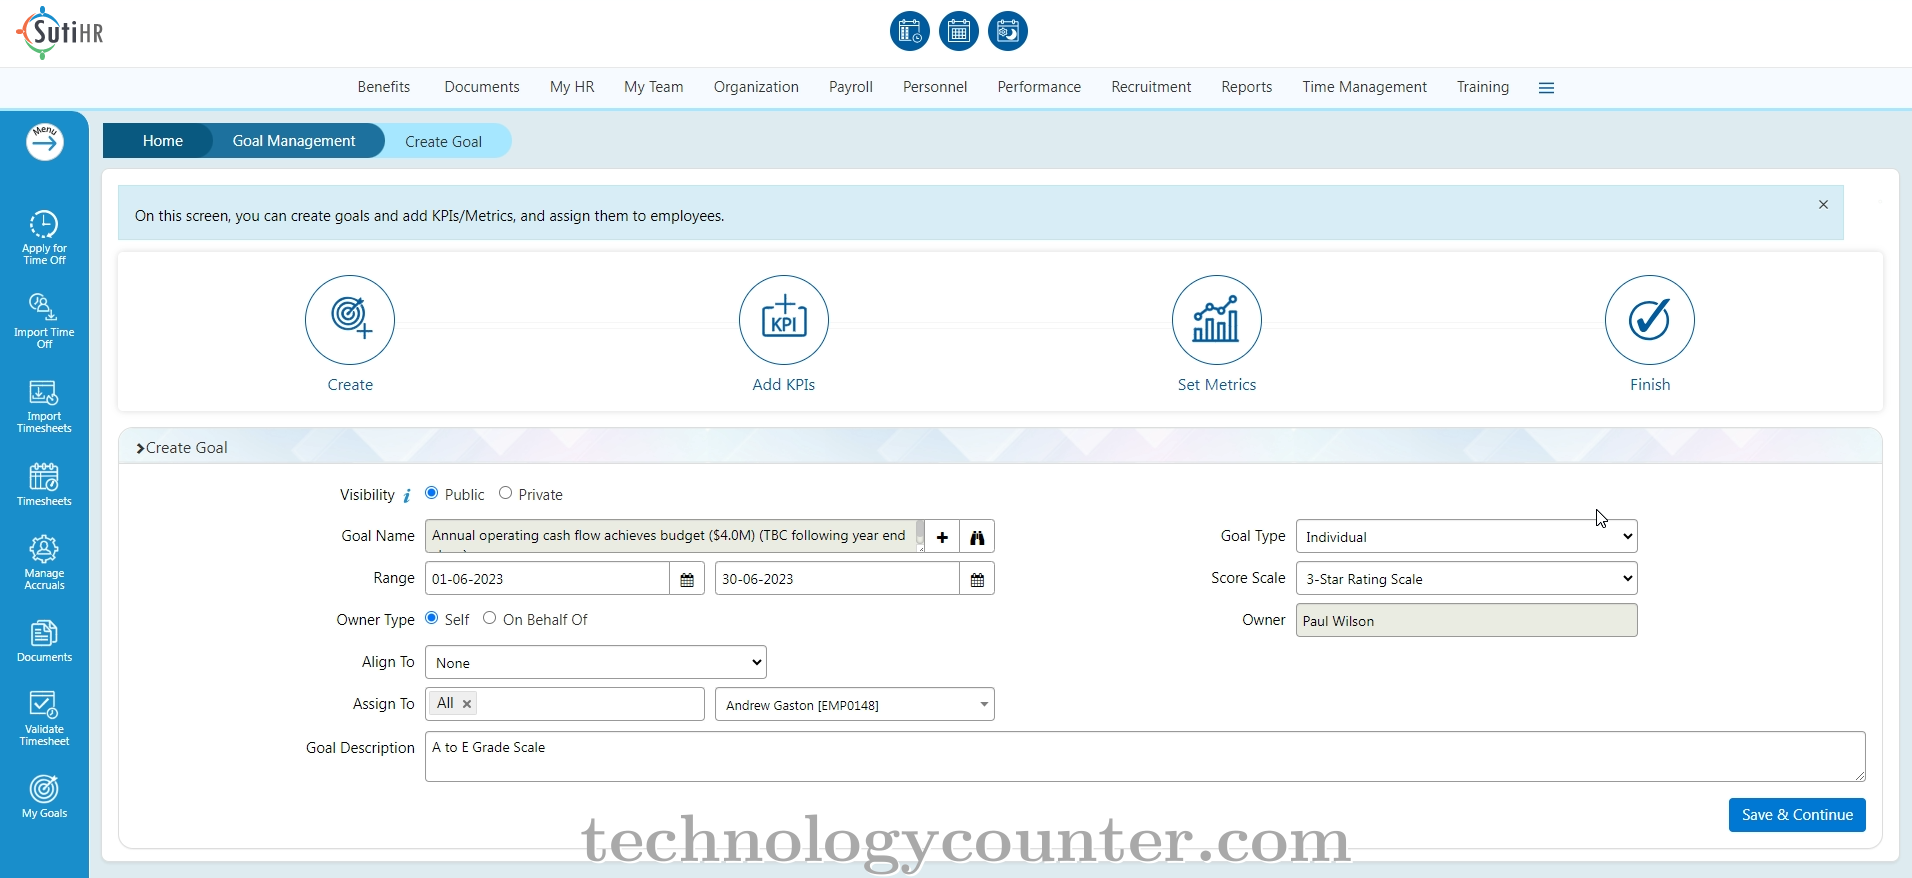The image size is (1912, 878).
Task: Open the Performance menu
Action: pyautogui.click(x=1039, y=87)
